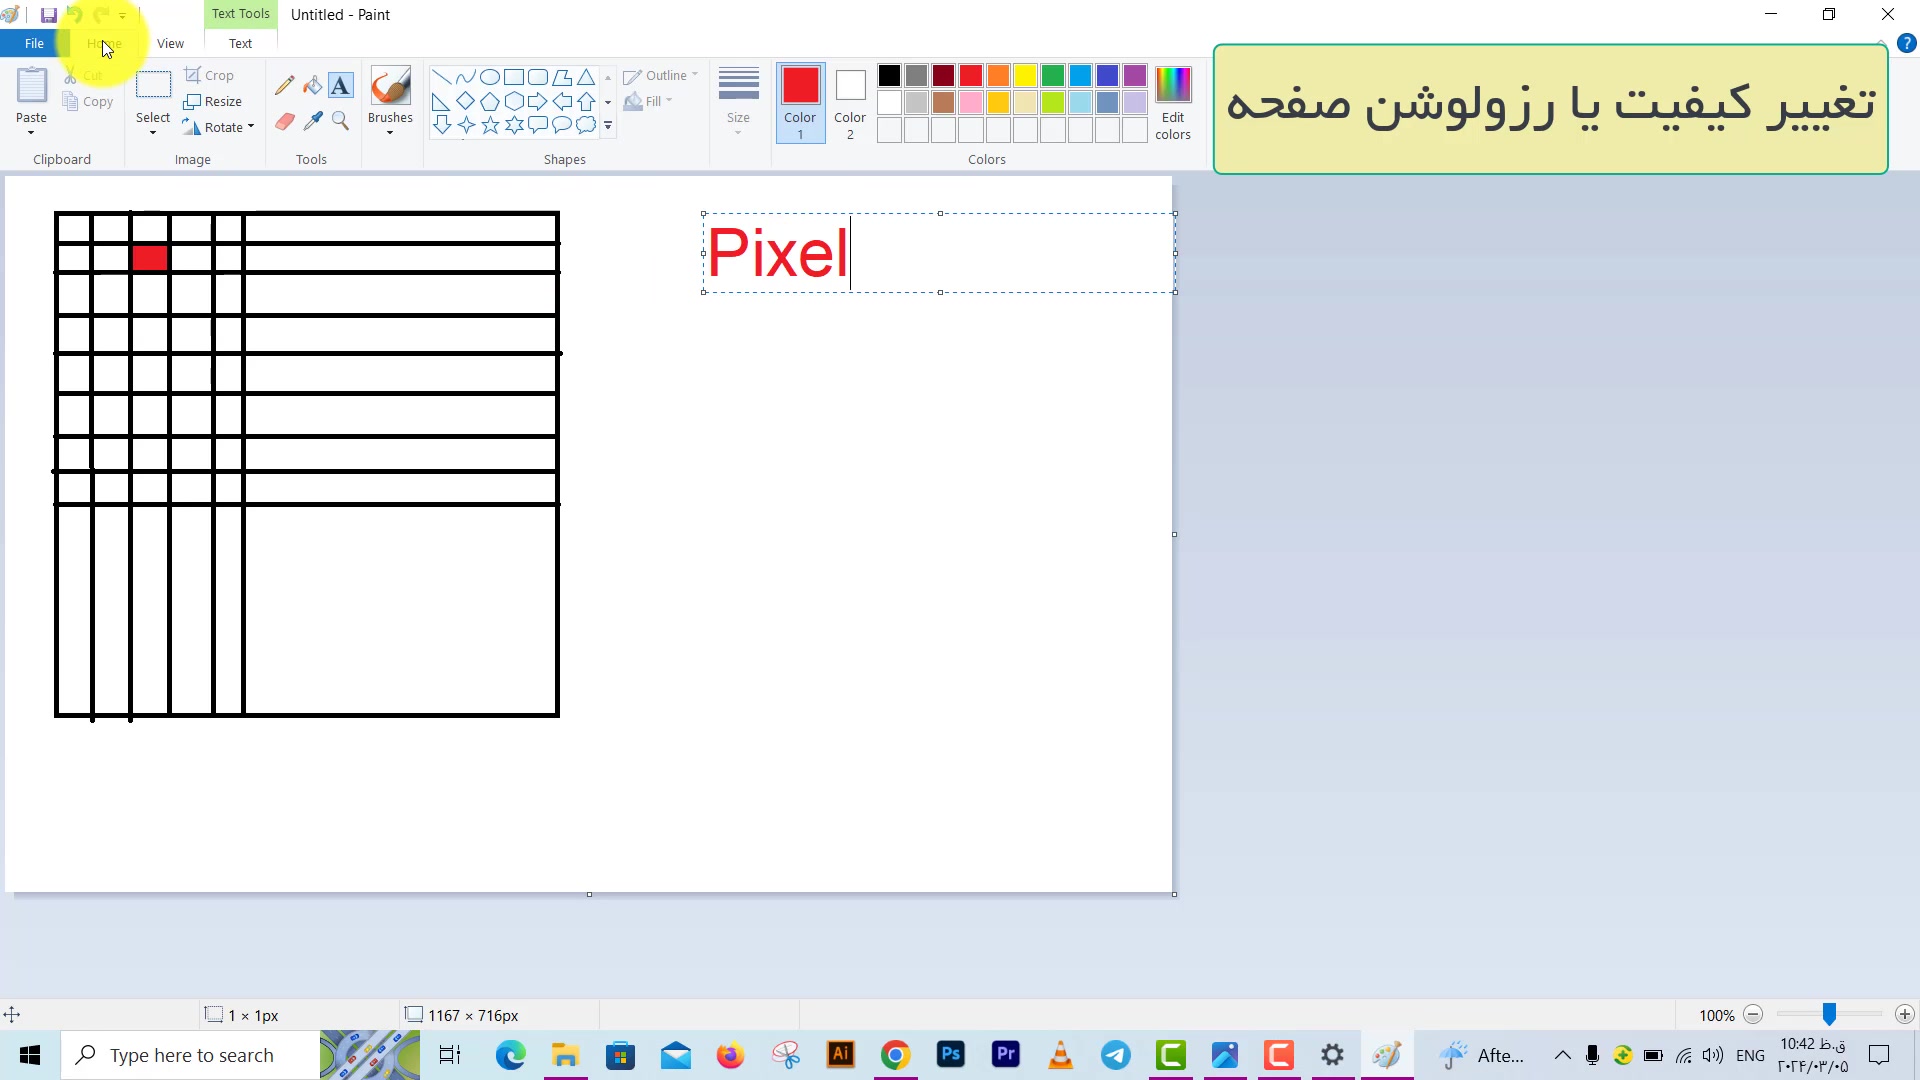
Task: Select the Fill with color bucket tool
Action: point(313,86)
